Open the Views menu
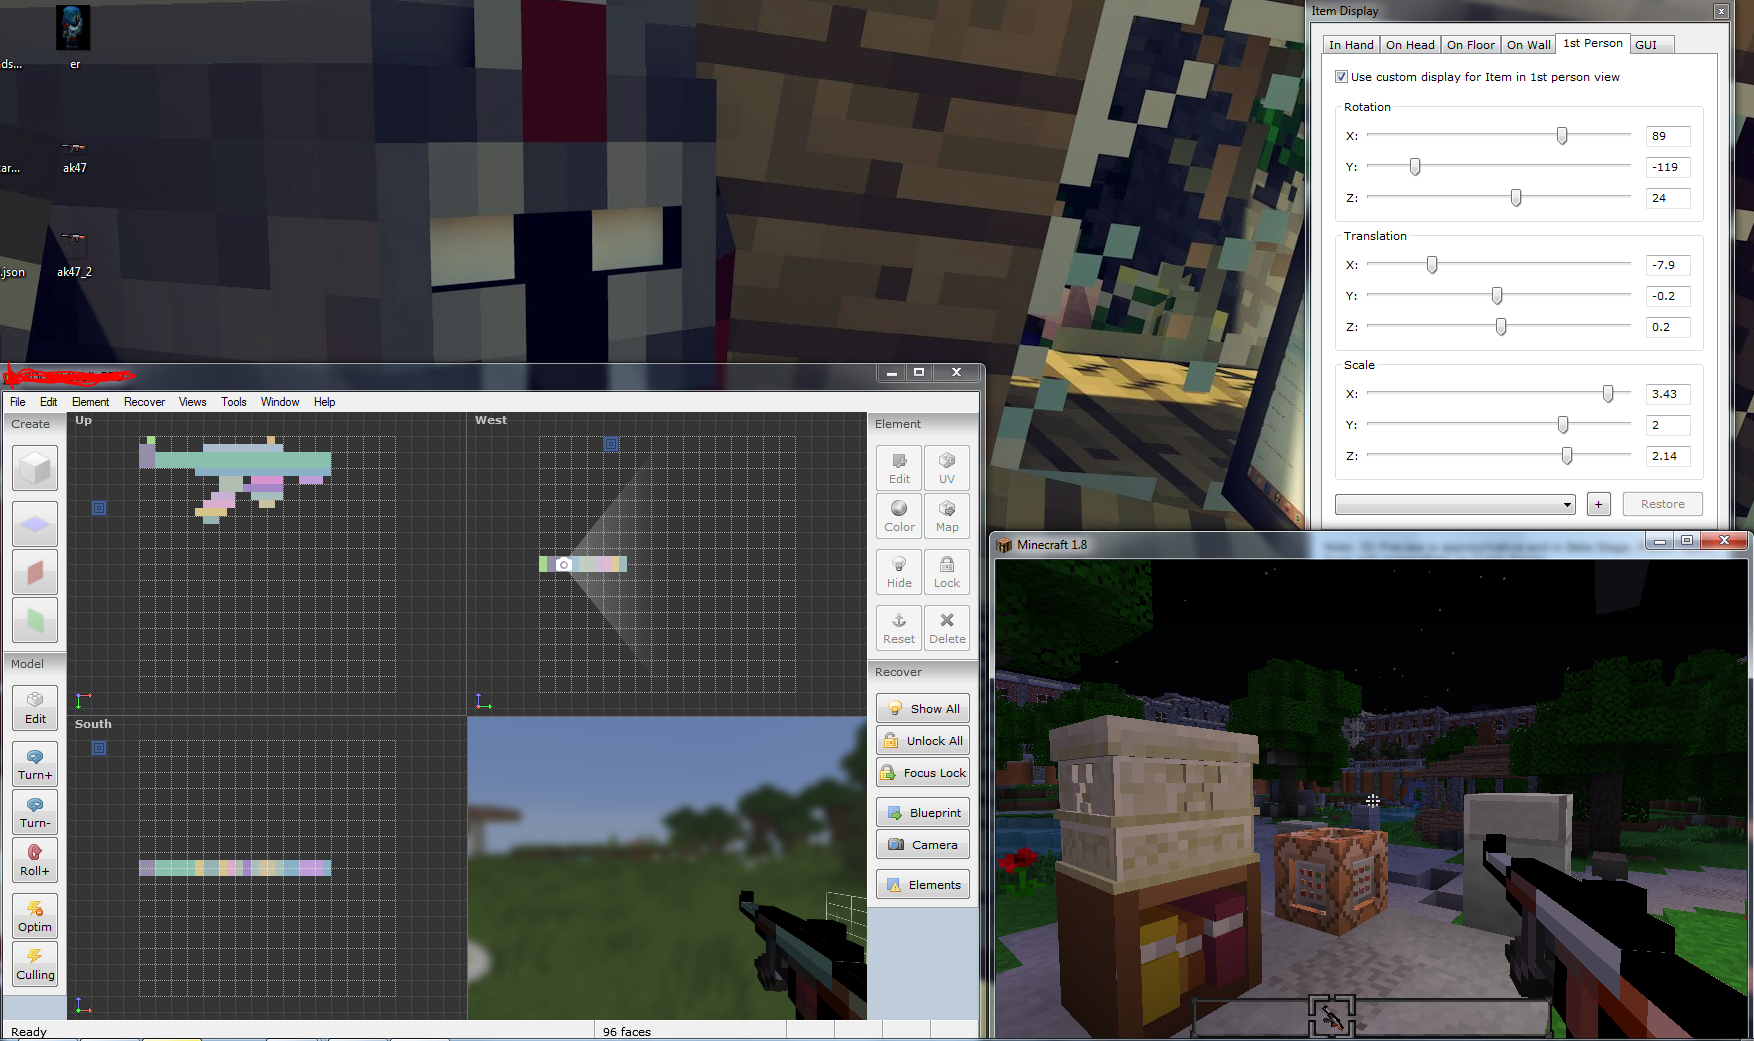The width and height of the screenshot is (1754, 1041). click(x=192, y=402)
